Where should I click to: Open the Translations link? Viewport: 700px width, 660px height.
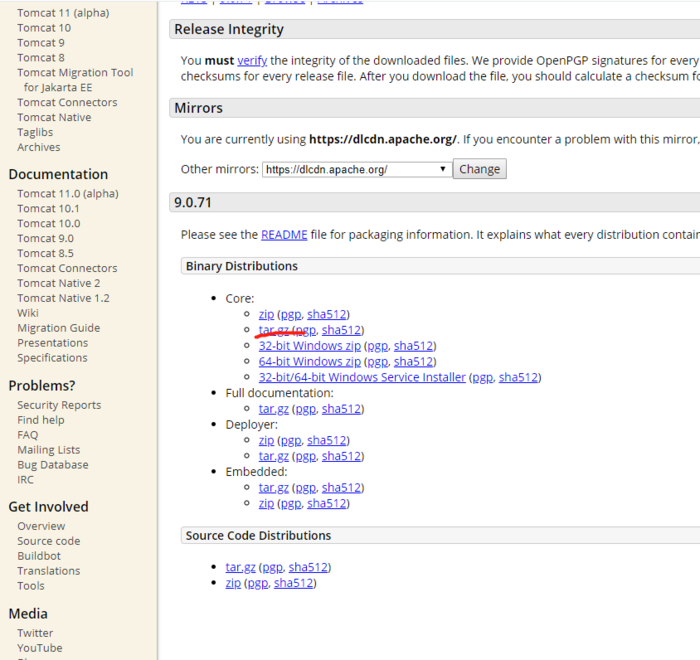coord(49,571)
